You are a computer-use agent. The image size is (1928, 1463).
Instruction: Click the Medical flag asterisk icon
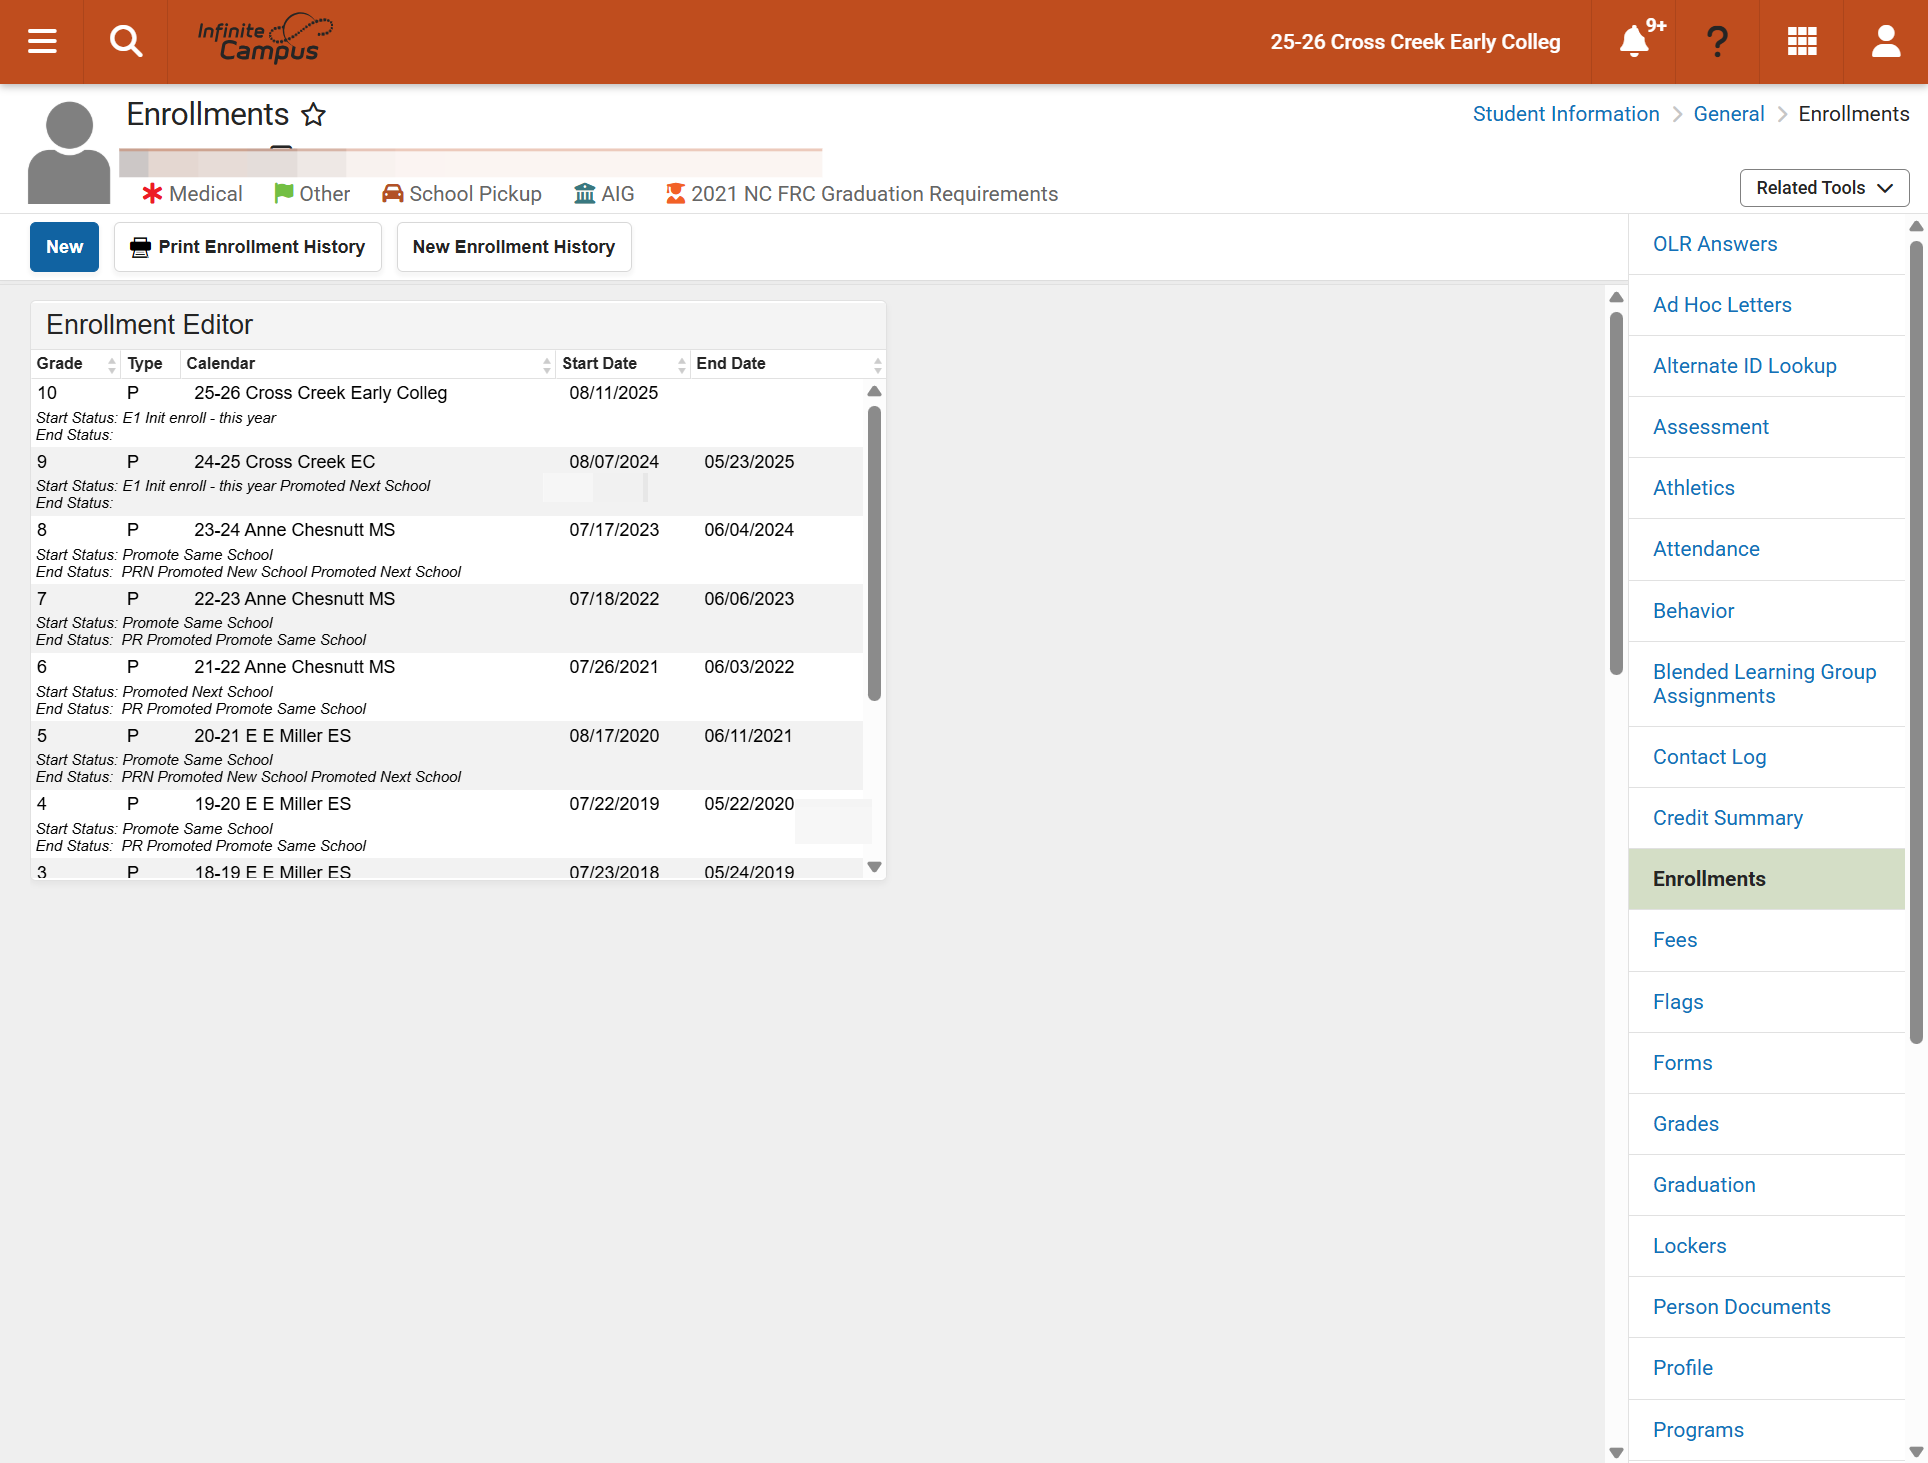[152, 193]
